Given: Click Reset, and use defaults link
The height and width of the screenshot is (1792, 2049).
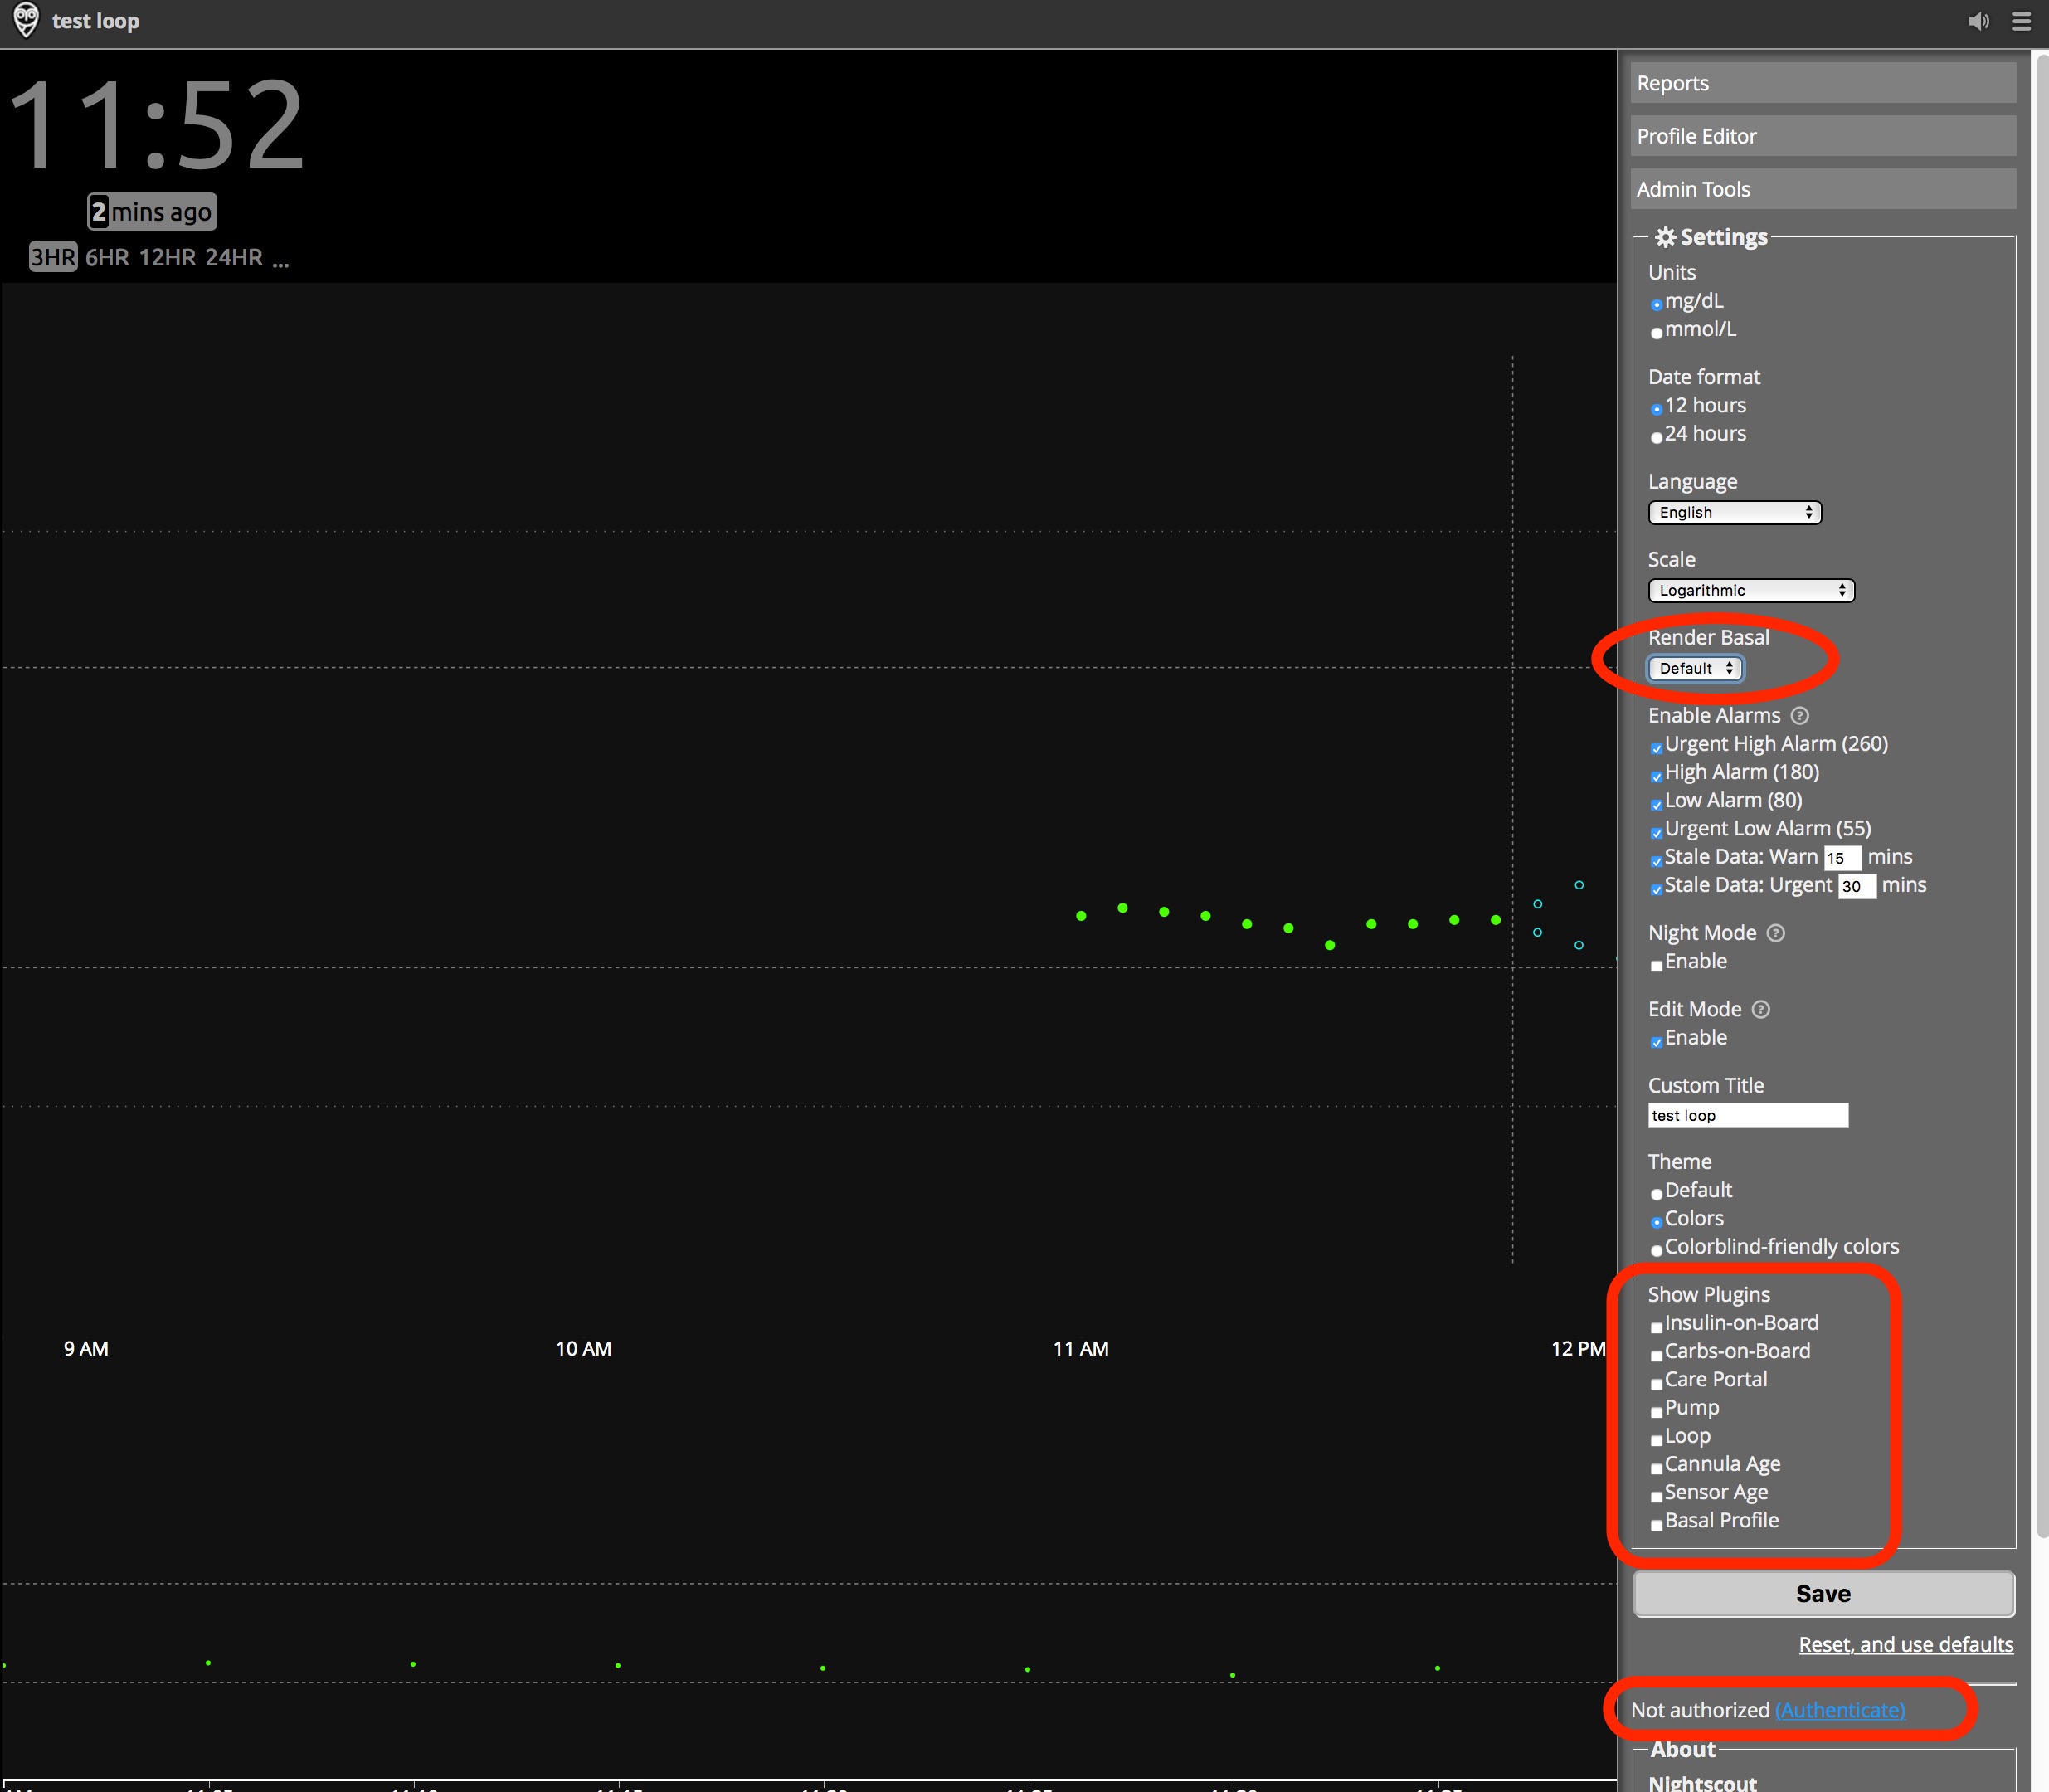Looking at the screenshot, I should (1905, 1644).
